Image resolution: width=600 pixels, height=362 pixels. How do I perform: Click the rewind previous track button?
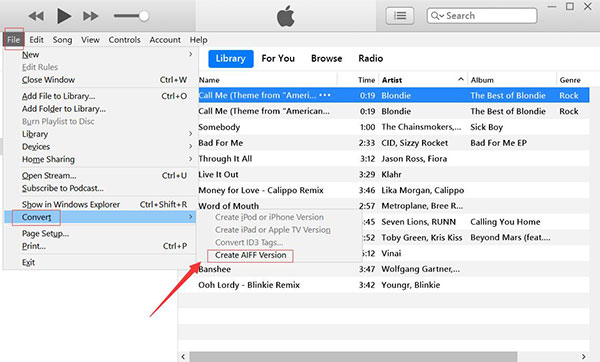36,16
